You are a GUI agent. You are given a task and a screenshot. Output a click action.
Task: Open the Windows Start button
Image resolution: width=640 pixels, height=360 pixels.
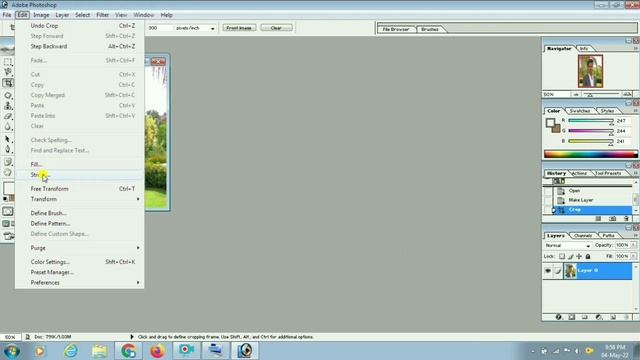tap(11, 351)
